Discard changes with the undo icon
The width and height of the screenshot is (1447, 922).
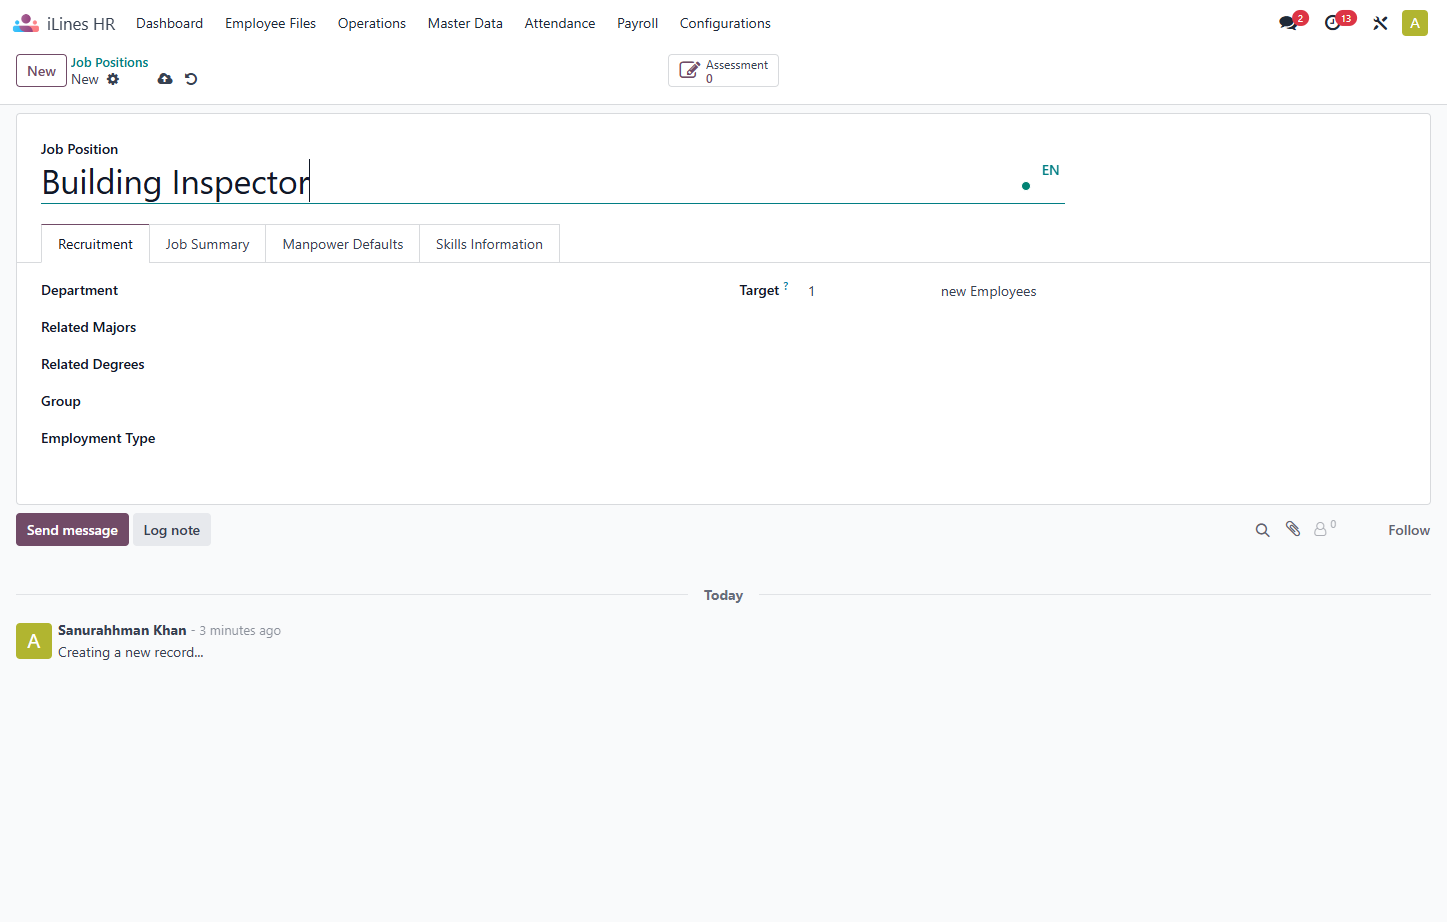pyautogui.click(x=191, y=79)
